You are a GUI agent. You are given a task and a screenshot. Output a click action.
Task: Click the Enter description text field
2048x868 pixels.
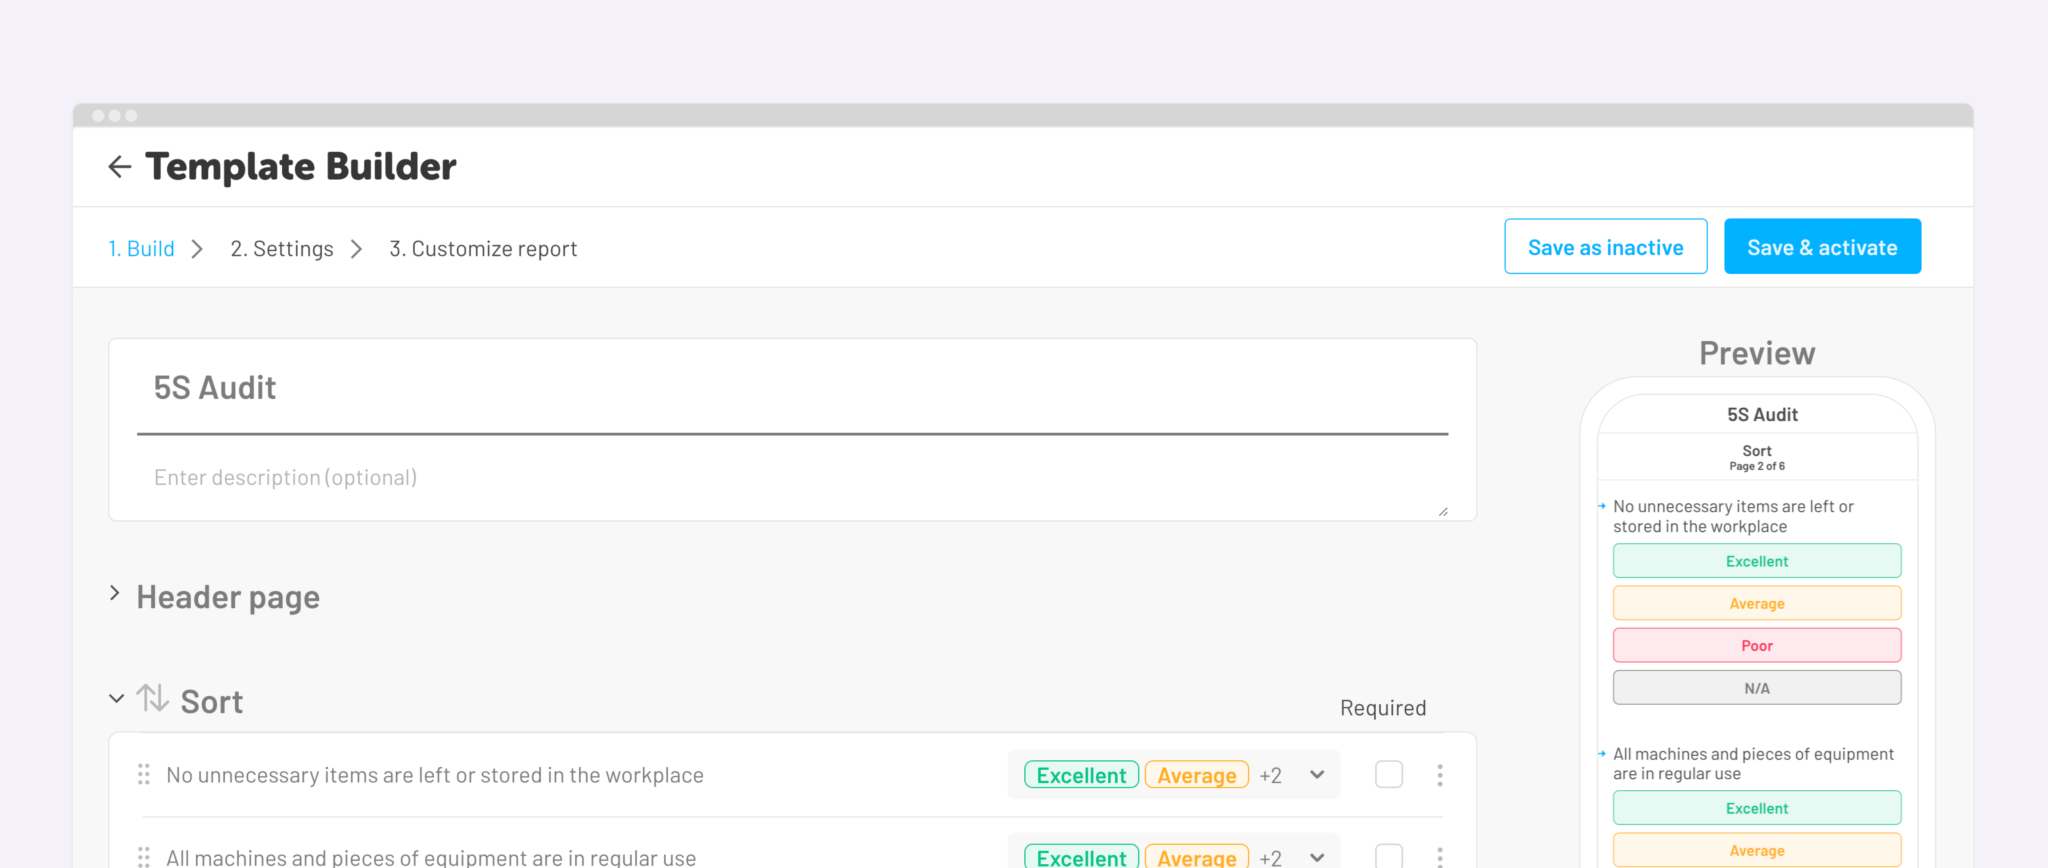pos(790,478)
